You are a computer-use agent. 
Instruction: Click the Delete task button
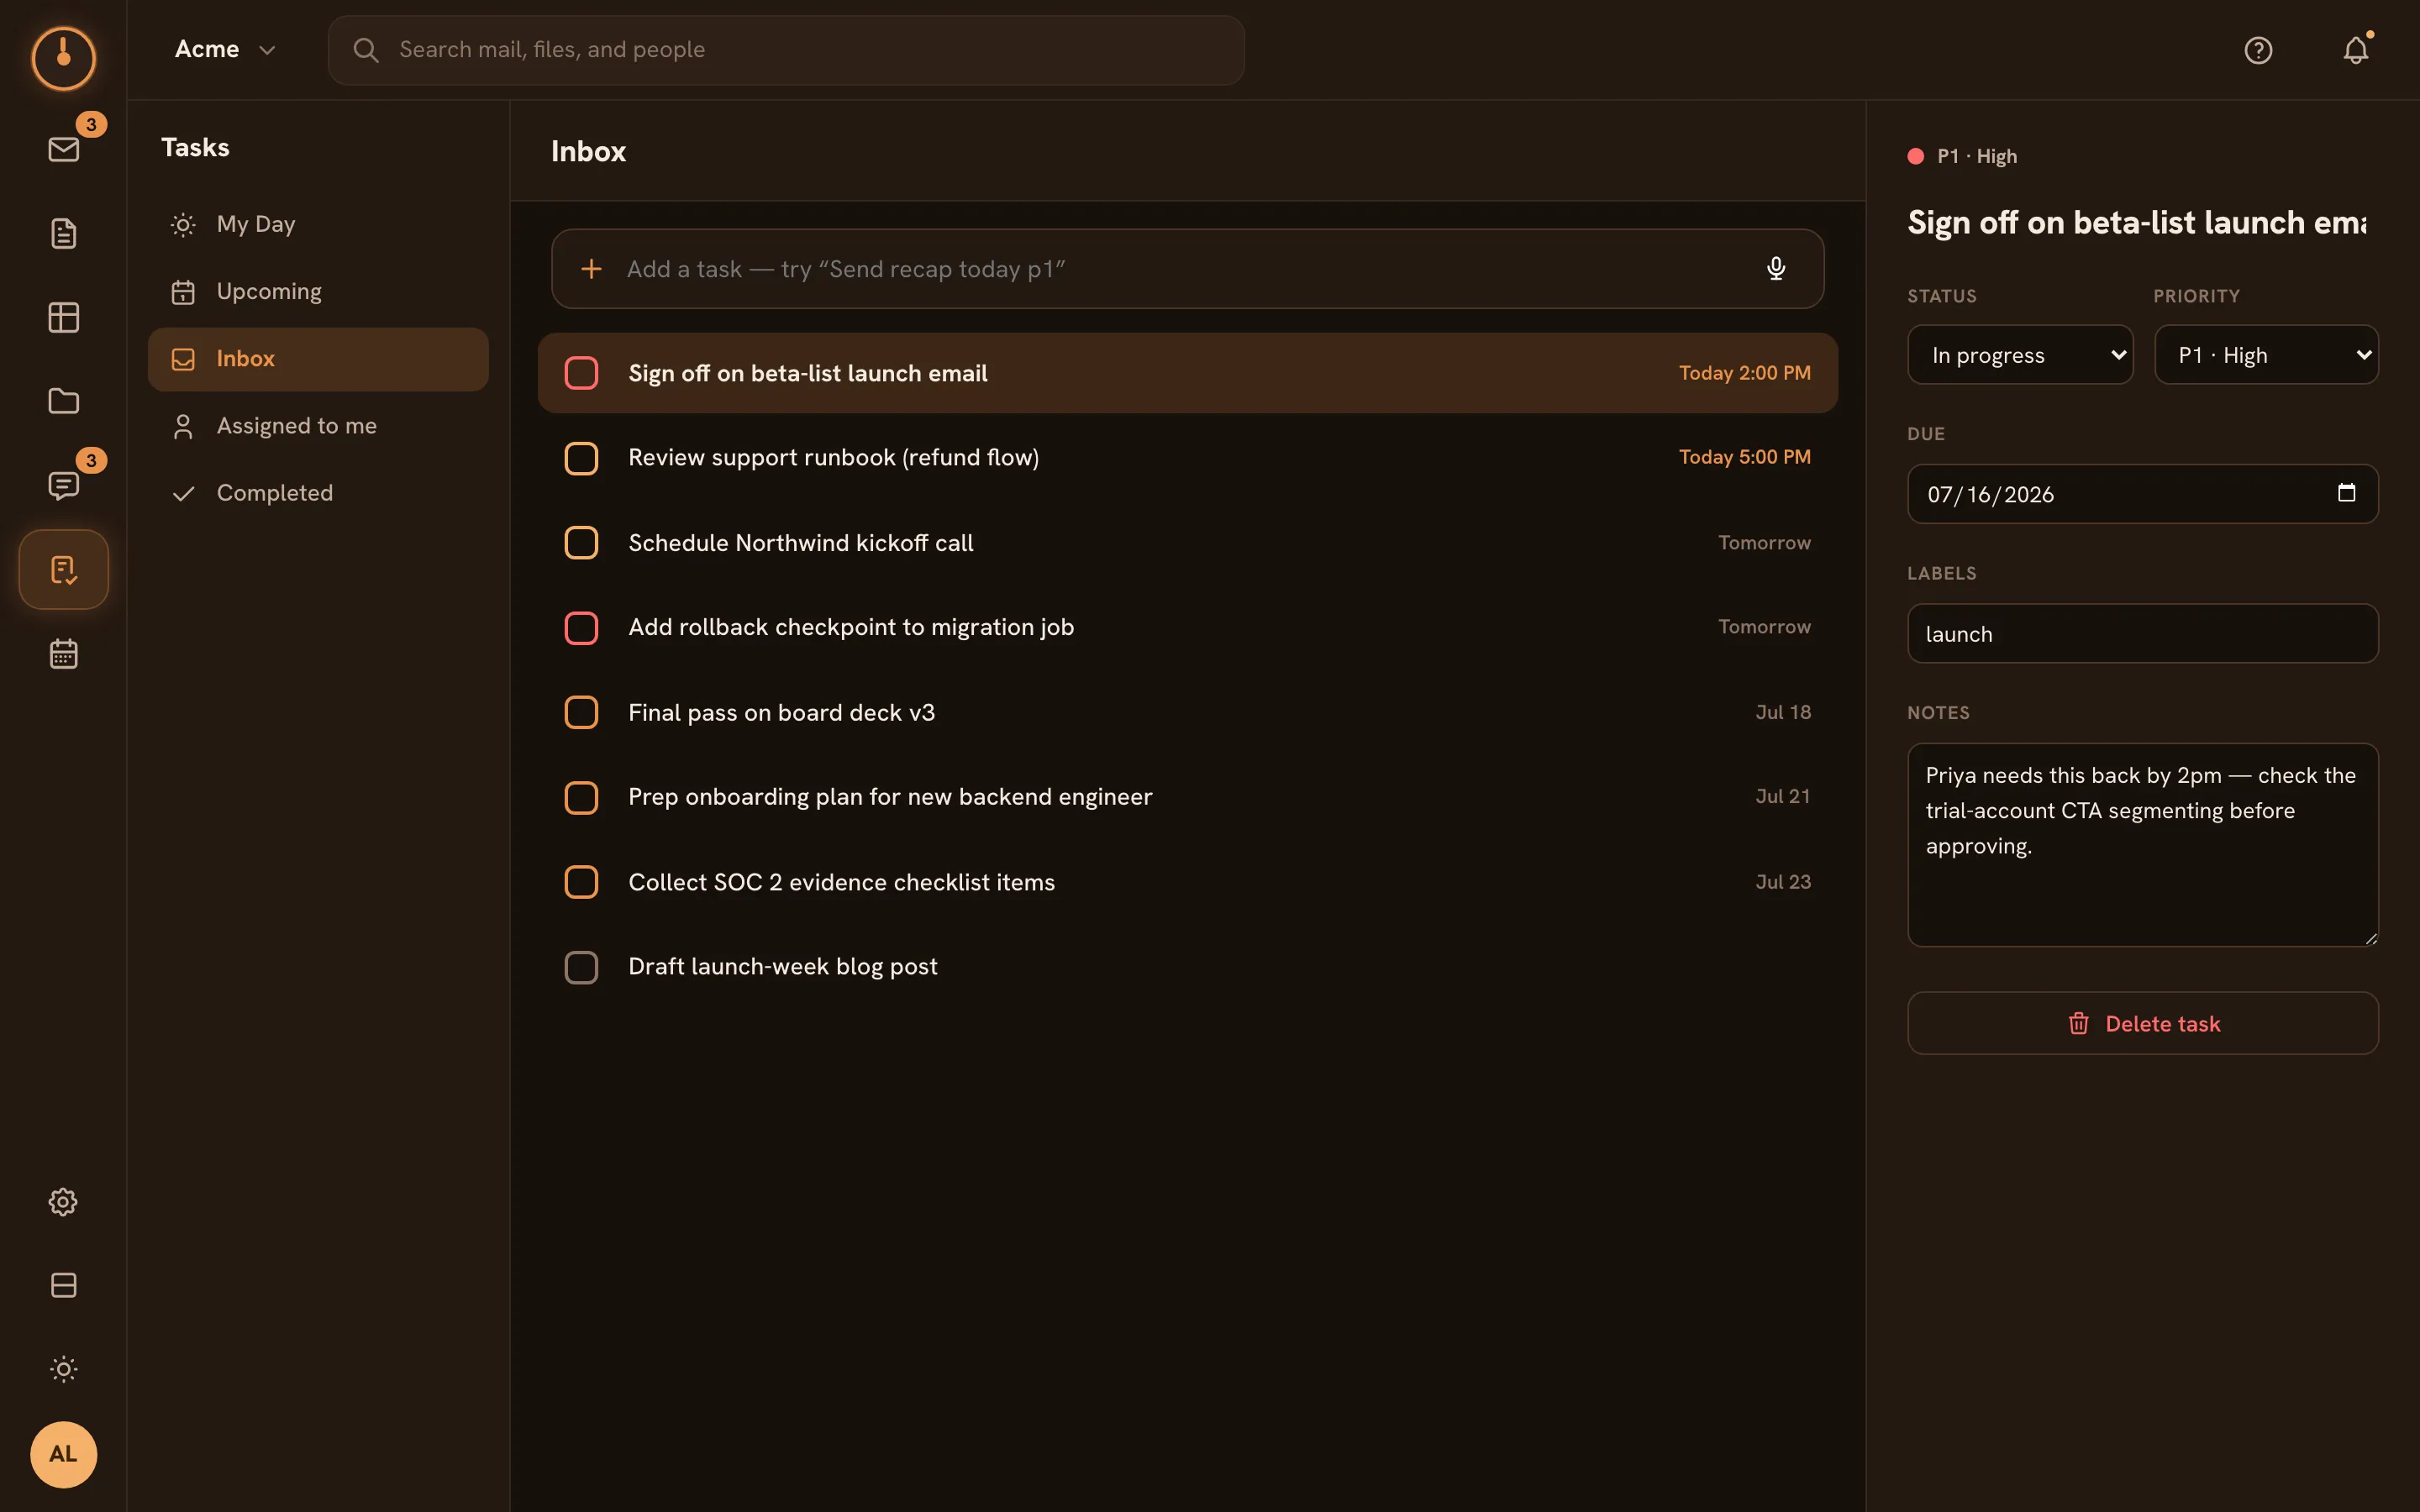pos(2142,1023)
